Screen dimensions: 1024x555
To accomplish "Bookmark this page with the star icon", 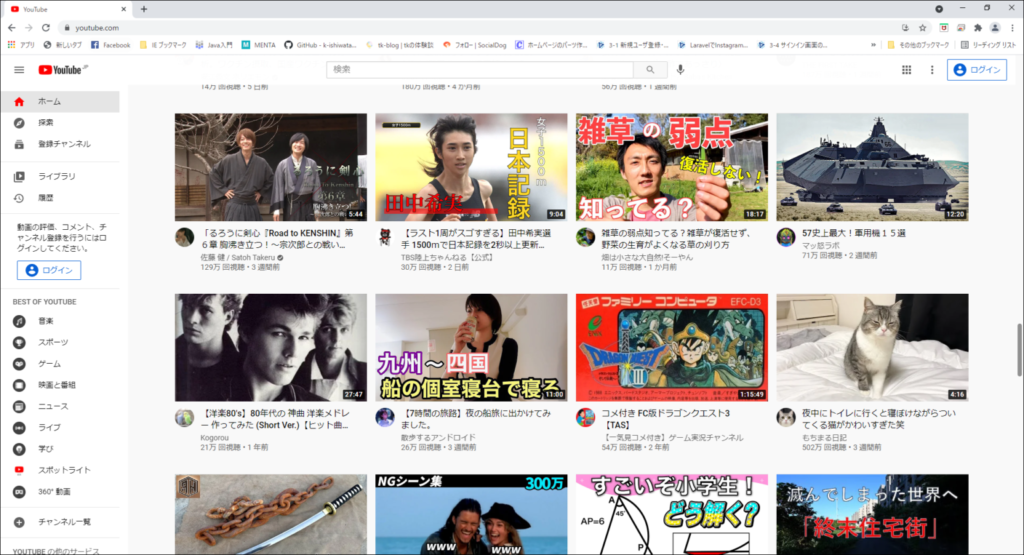I will [x=923, y=28].
